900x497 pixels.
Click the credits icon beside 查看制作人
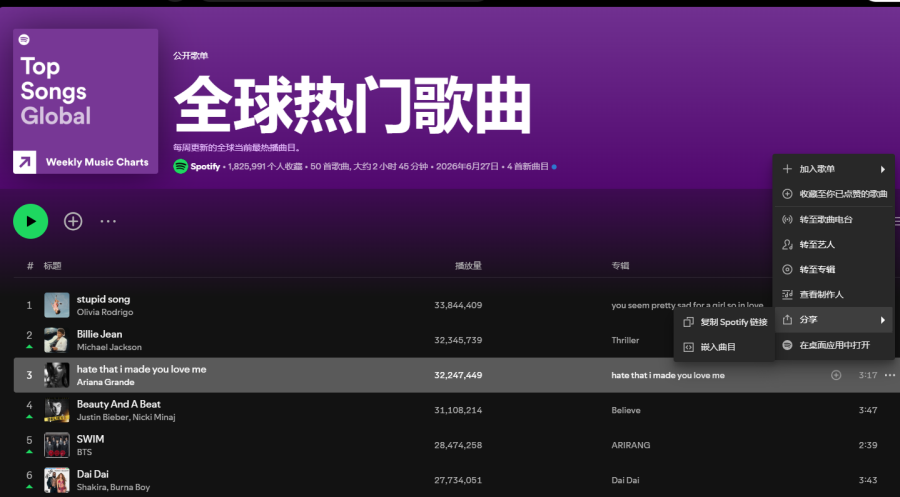point(788,294)
